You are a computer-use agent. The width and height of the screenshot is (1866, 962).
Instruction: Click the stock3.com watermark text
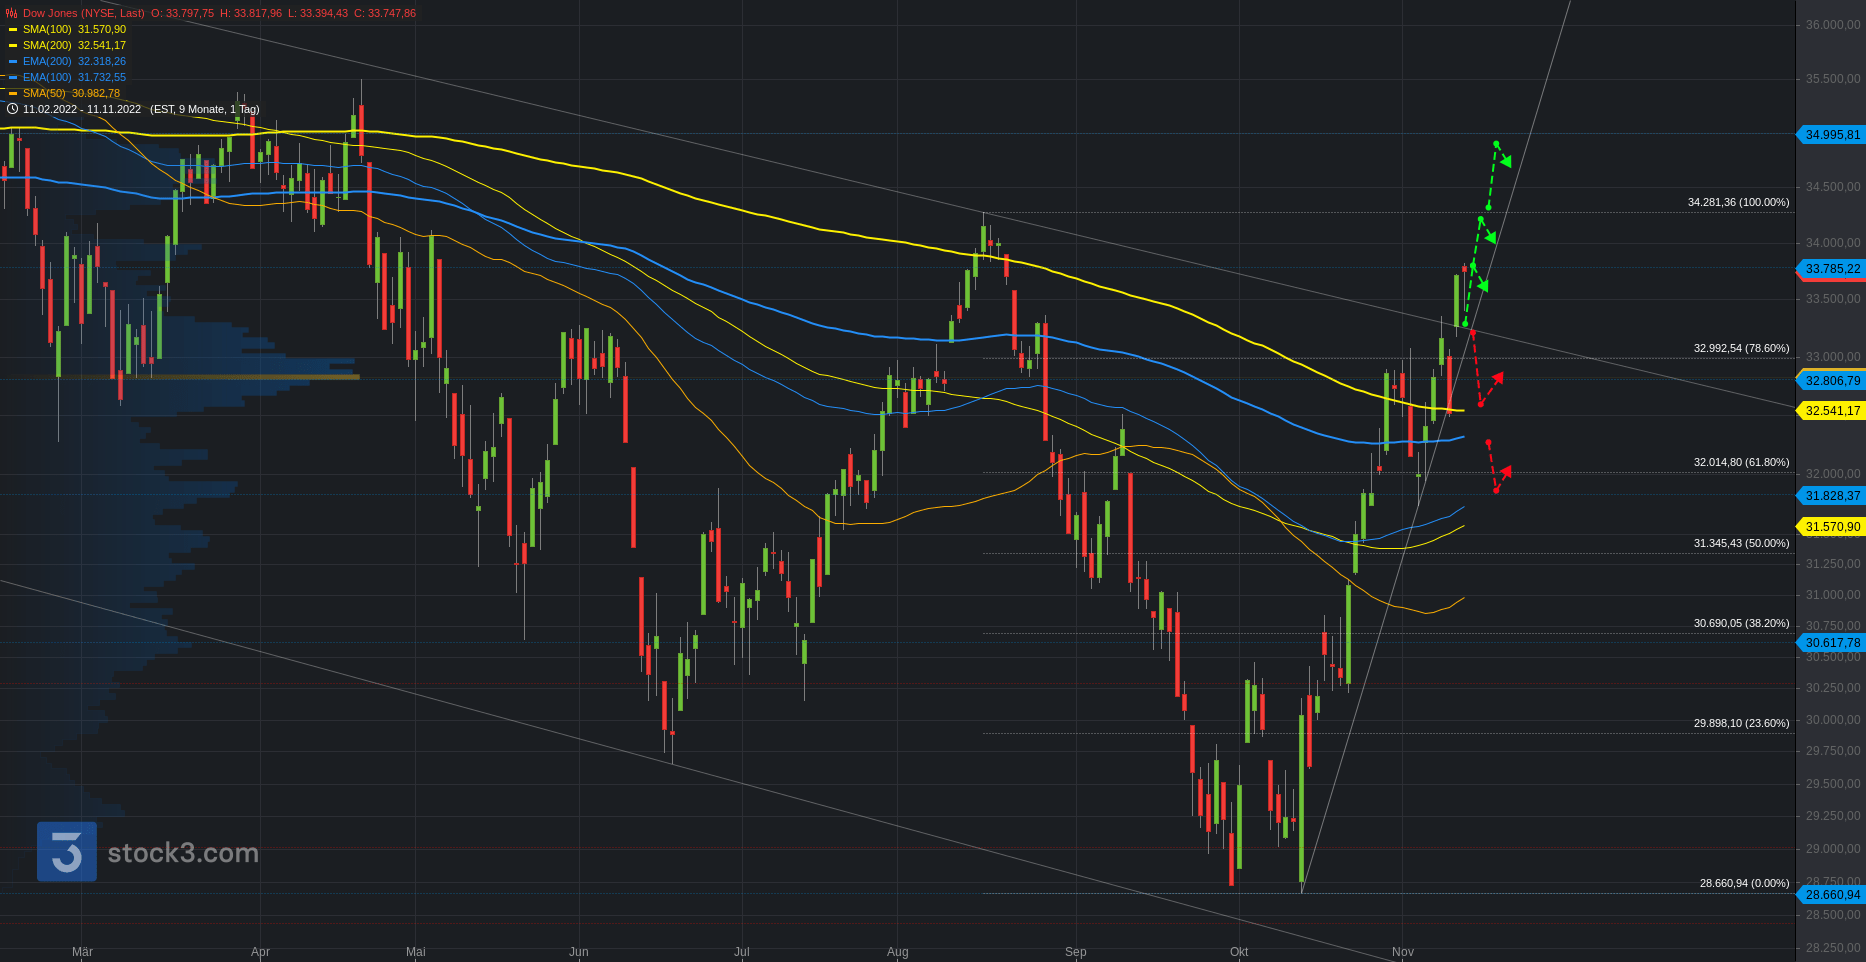coord(183,853)
